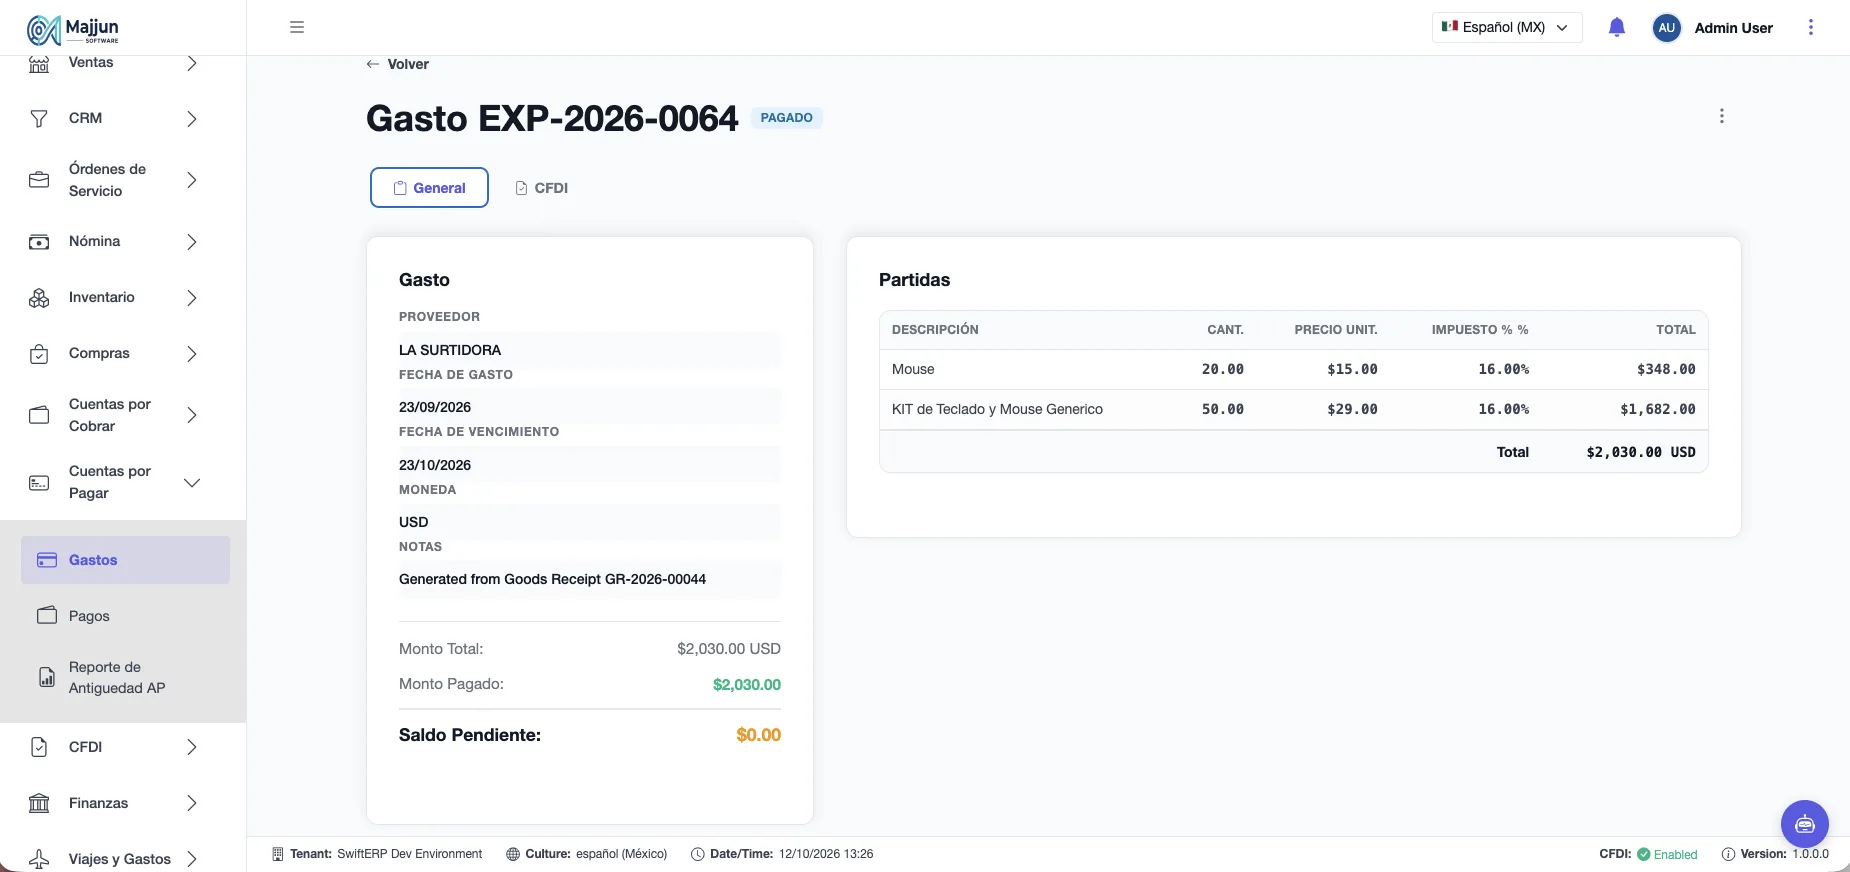This screenshot has height=872, width=1850.
Task: Open the Español (MX) language dropdown
Action: click(1507, 27)
